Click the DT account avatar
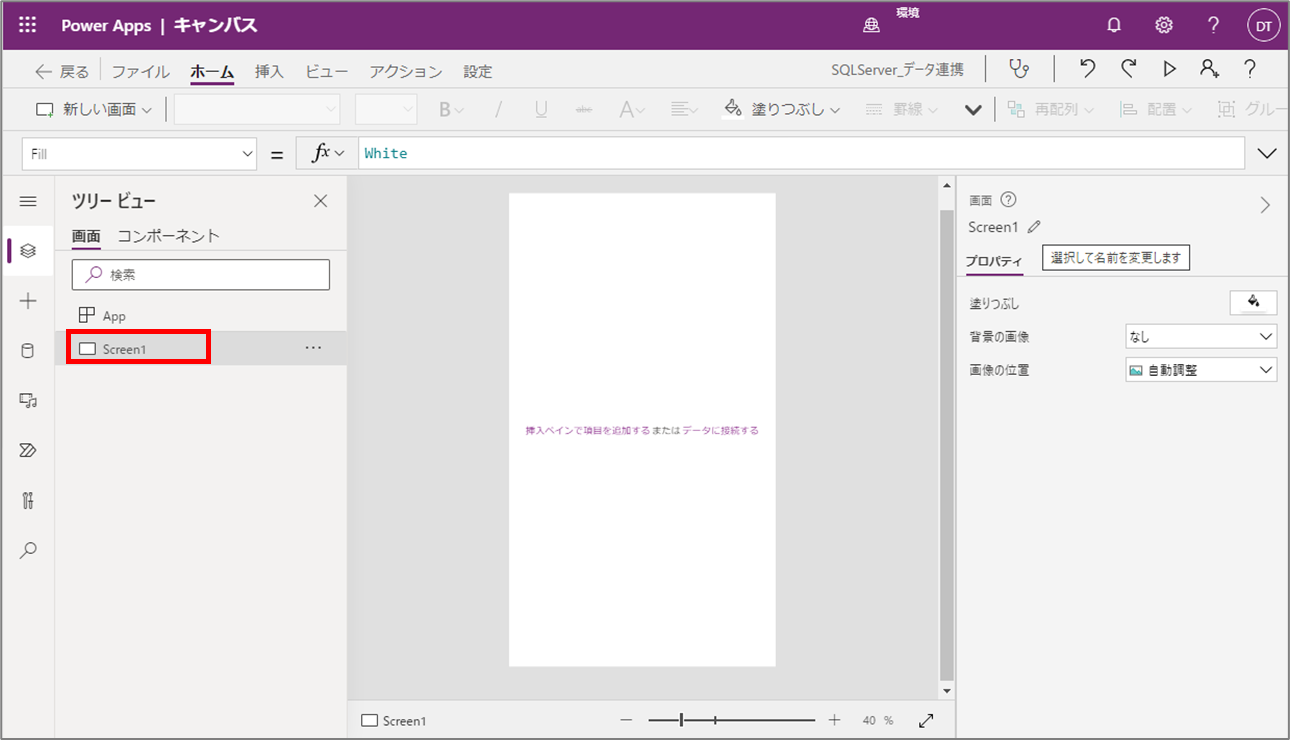The image size is (1290, 740). 1264,26
